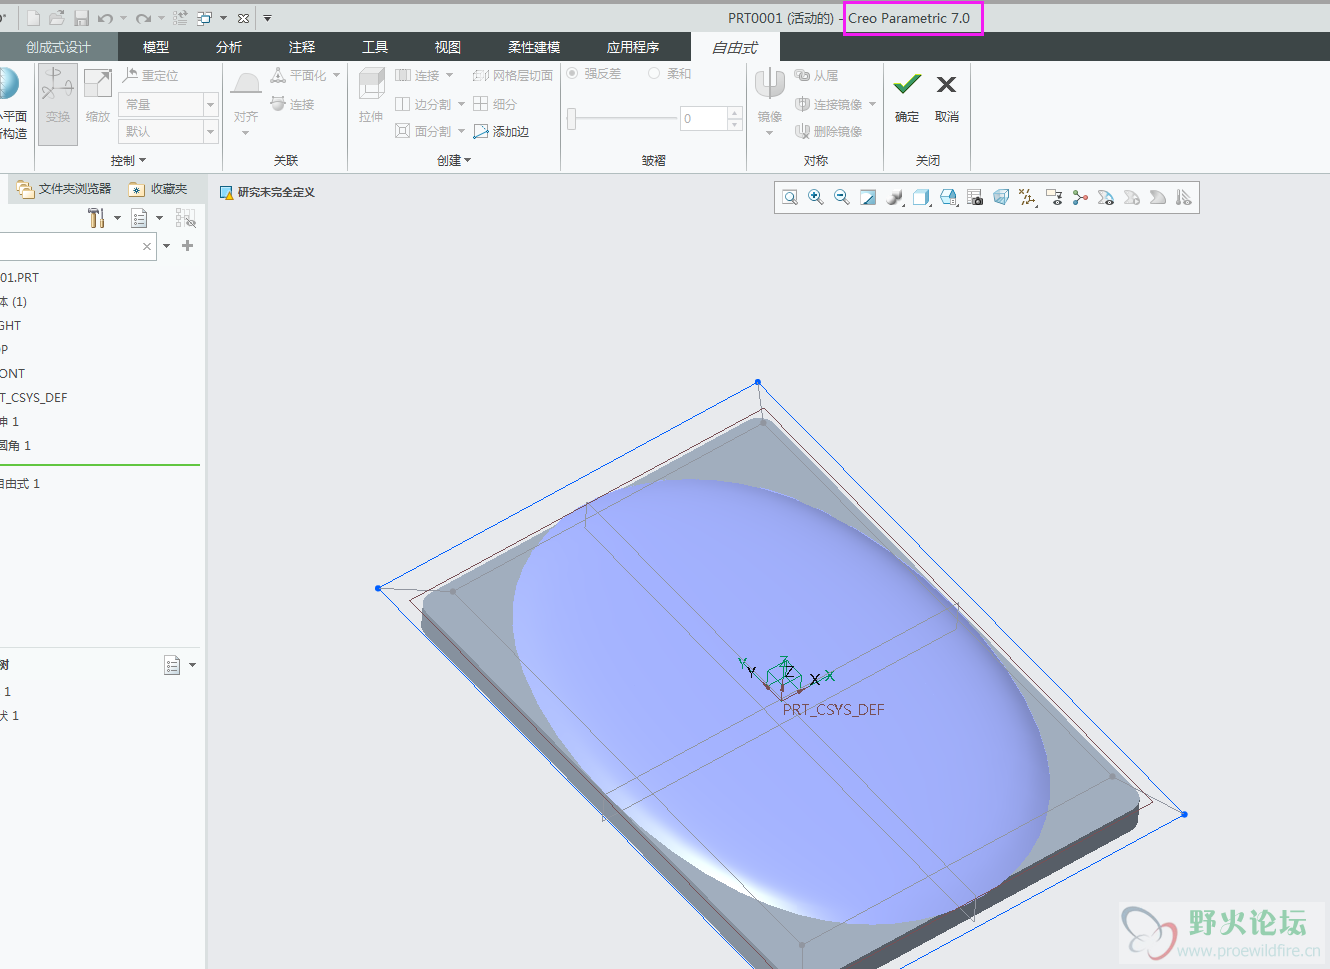Toggle spin center icon
The image size is (1330, 969).
point(1080,197)
